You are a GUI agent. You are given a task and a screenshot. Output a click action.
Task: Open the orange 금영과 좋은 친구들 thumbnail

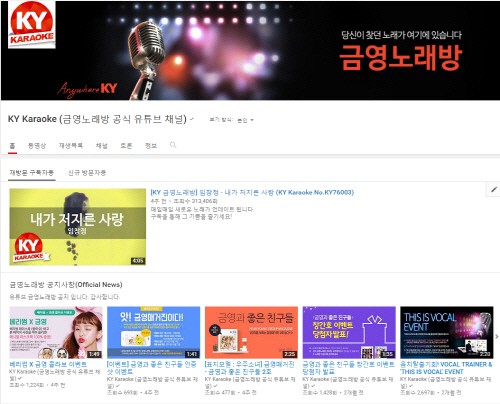coord(251,333)
